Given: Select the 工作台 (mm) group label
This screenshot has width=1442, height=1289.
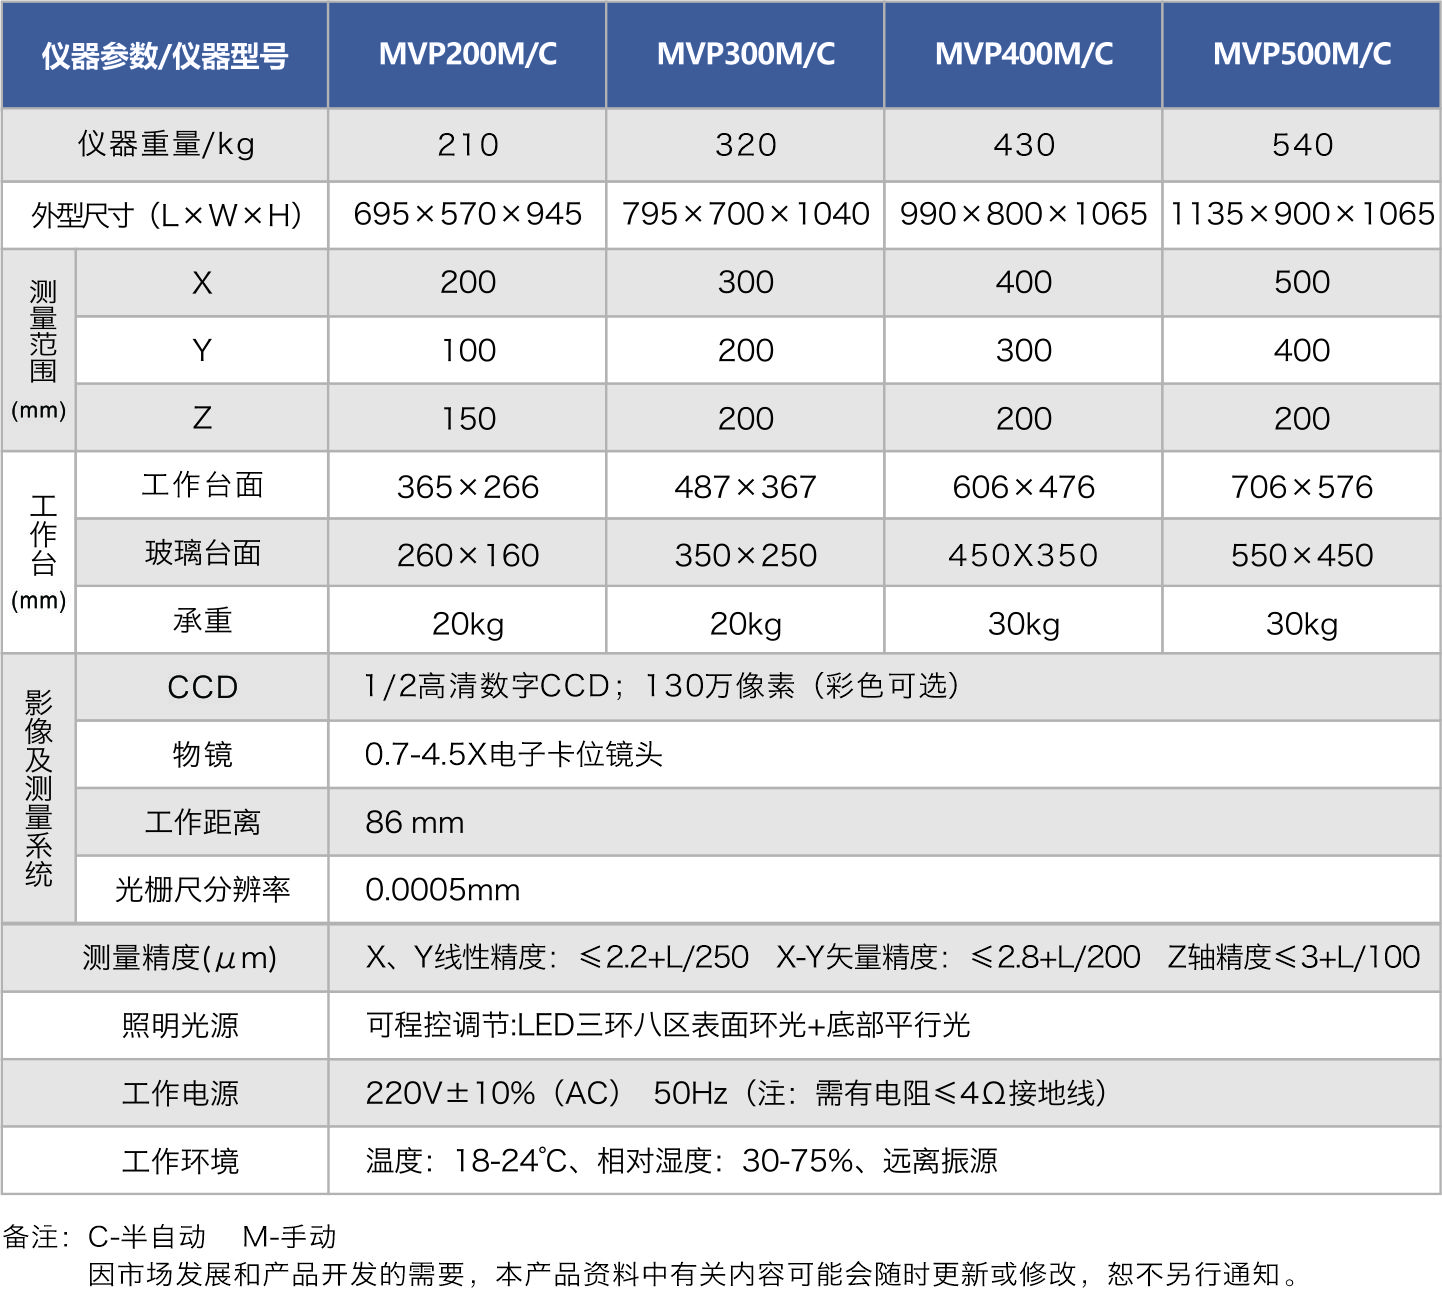Looking at the screenshot, I should (39, 553).
